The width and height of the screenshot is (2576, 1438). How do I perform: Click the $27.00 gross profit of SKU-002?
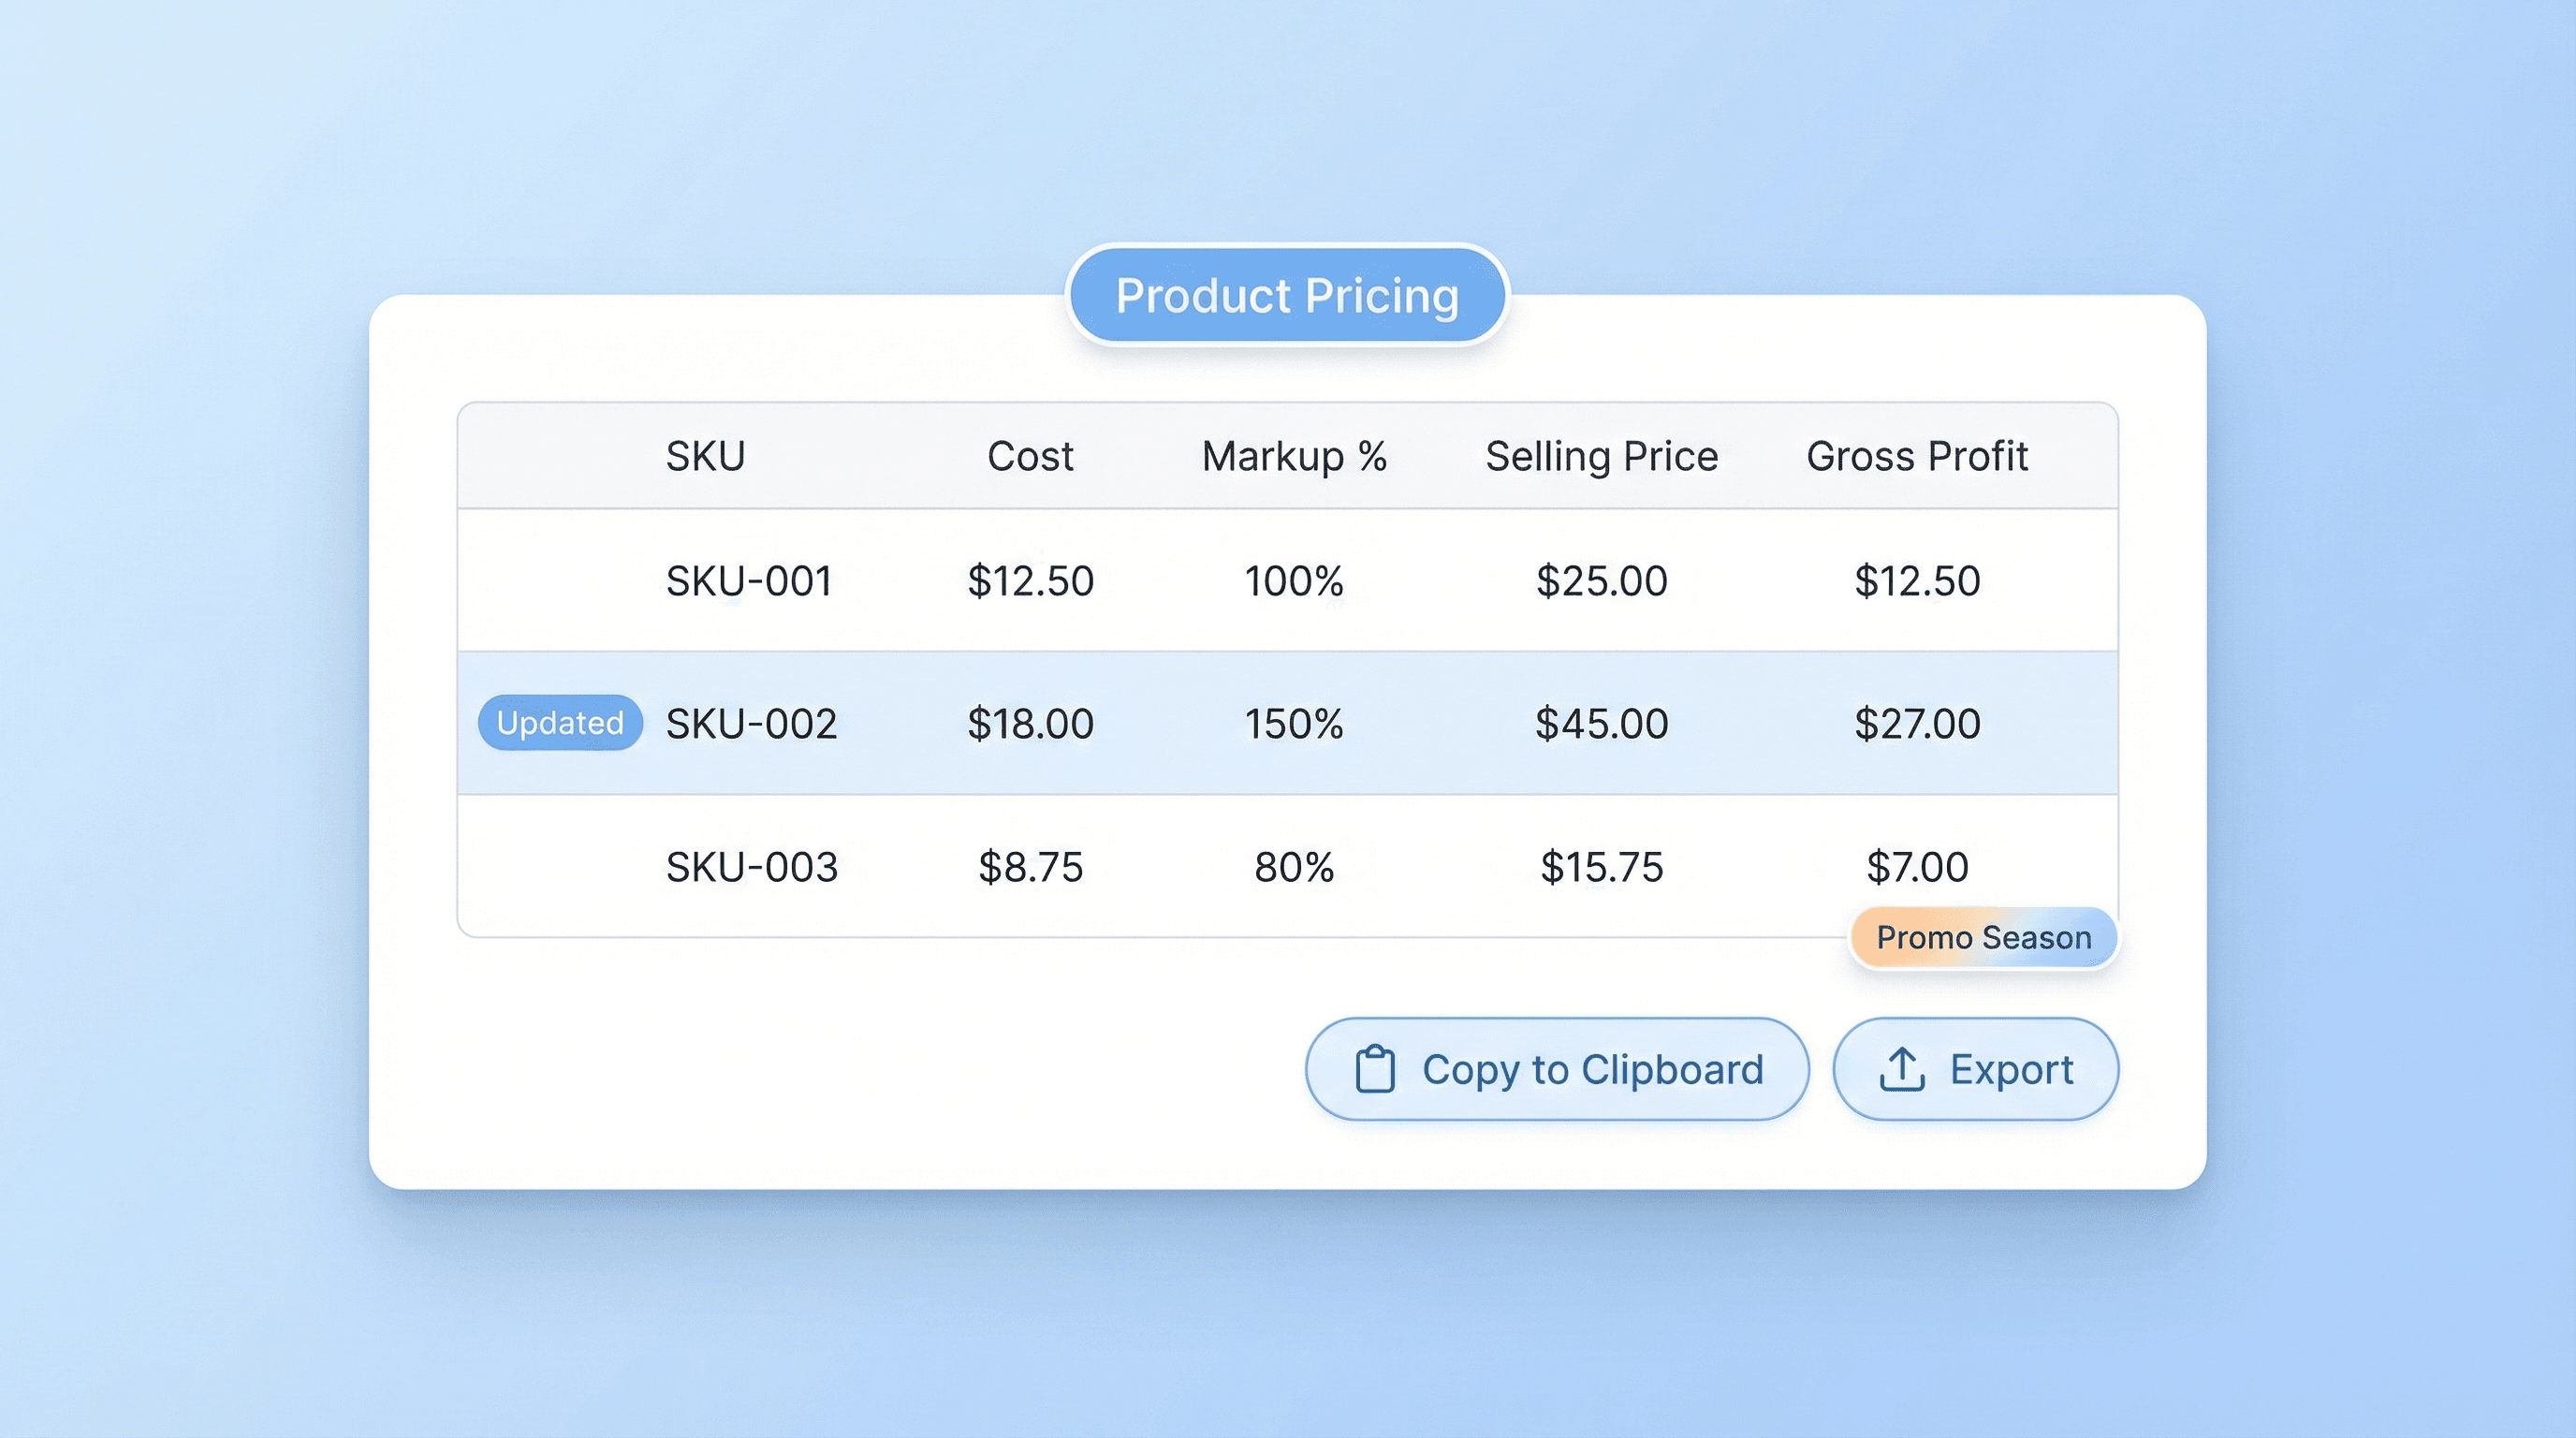coord(1917,723)
